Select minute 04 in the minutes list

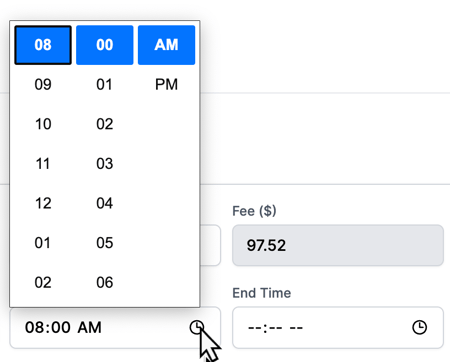105,203
